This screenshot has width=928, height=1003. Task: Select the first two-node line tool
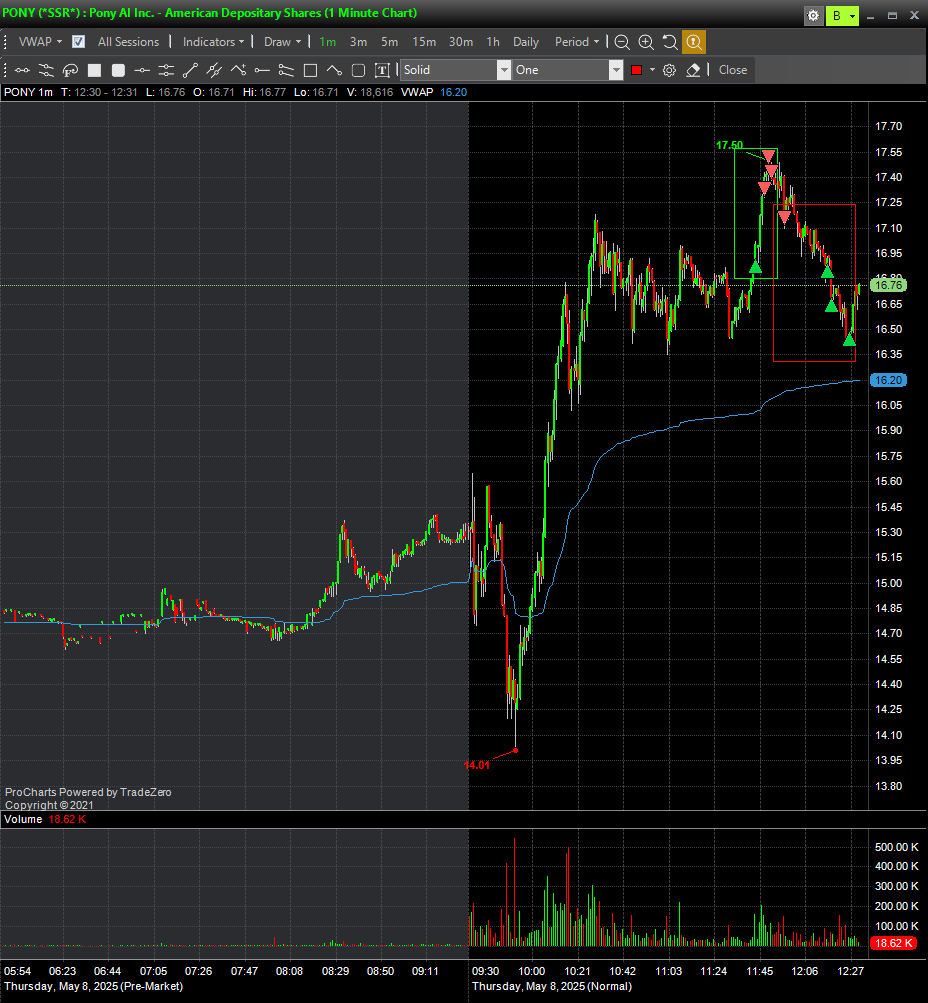pyautogui.click(x=22, y=70)
